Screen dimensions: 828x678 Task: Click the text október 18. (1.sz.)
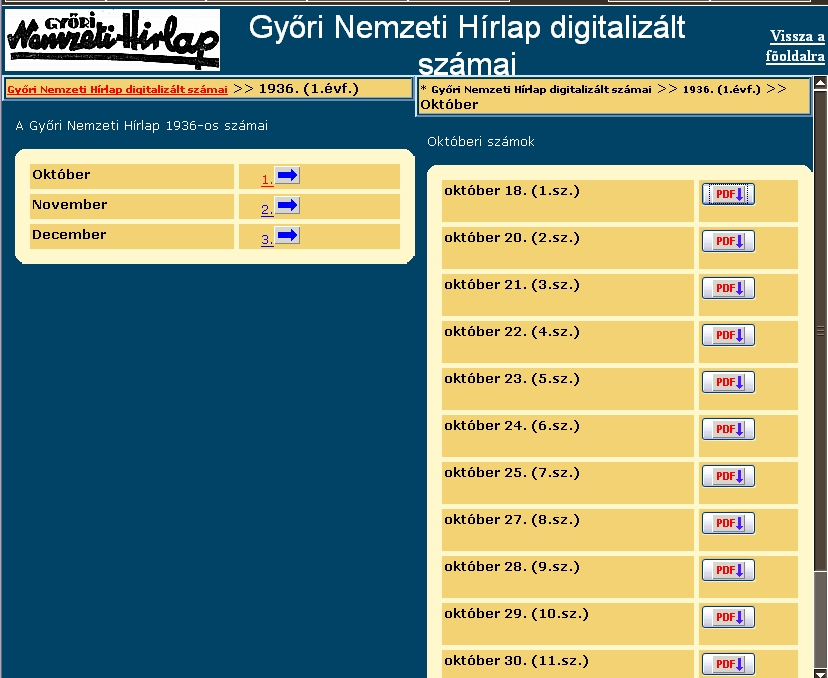pos(512,191)
